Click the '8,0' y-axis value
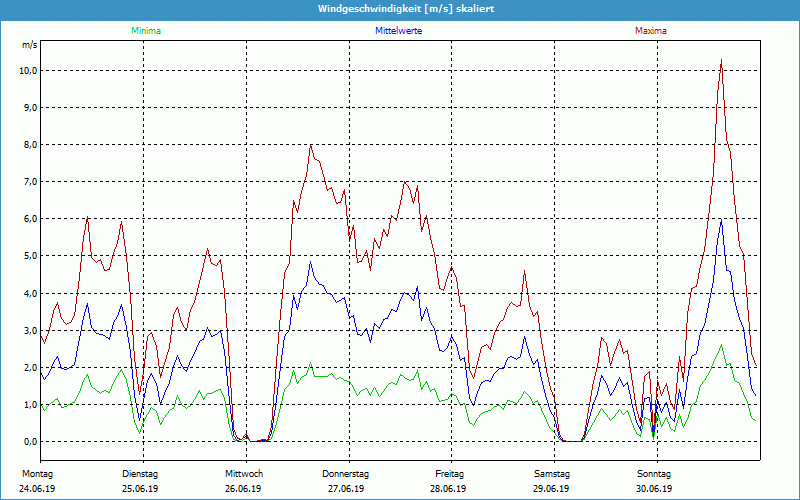 tap(30, 145)
